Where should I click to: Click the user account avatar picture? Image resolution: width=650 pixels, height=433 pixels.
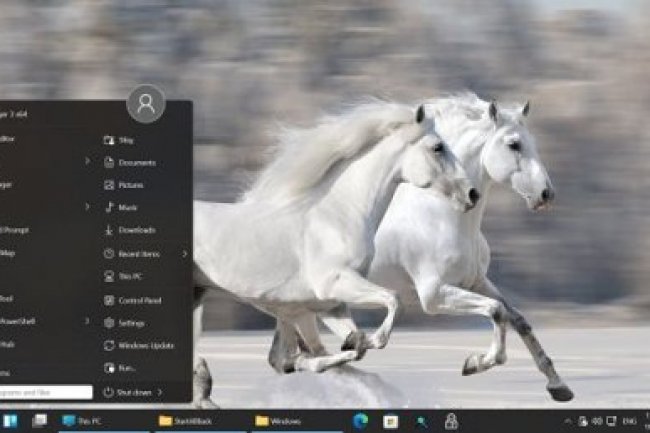click(x=146, y=104)
